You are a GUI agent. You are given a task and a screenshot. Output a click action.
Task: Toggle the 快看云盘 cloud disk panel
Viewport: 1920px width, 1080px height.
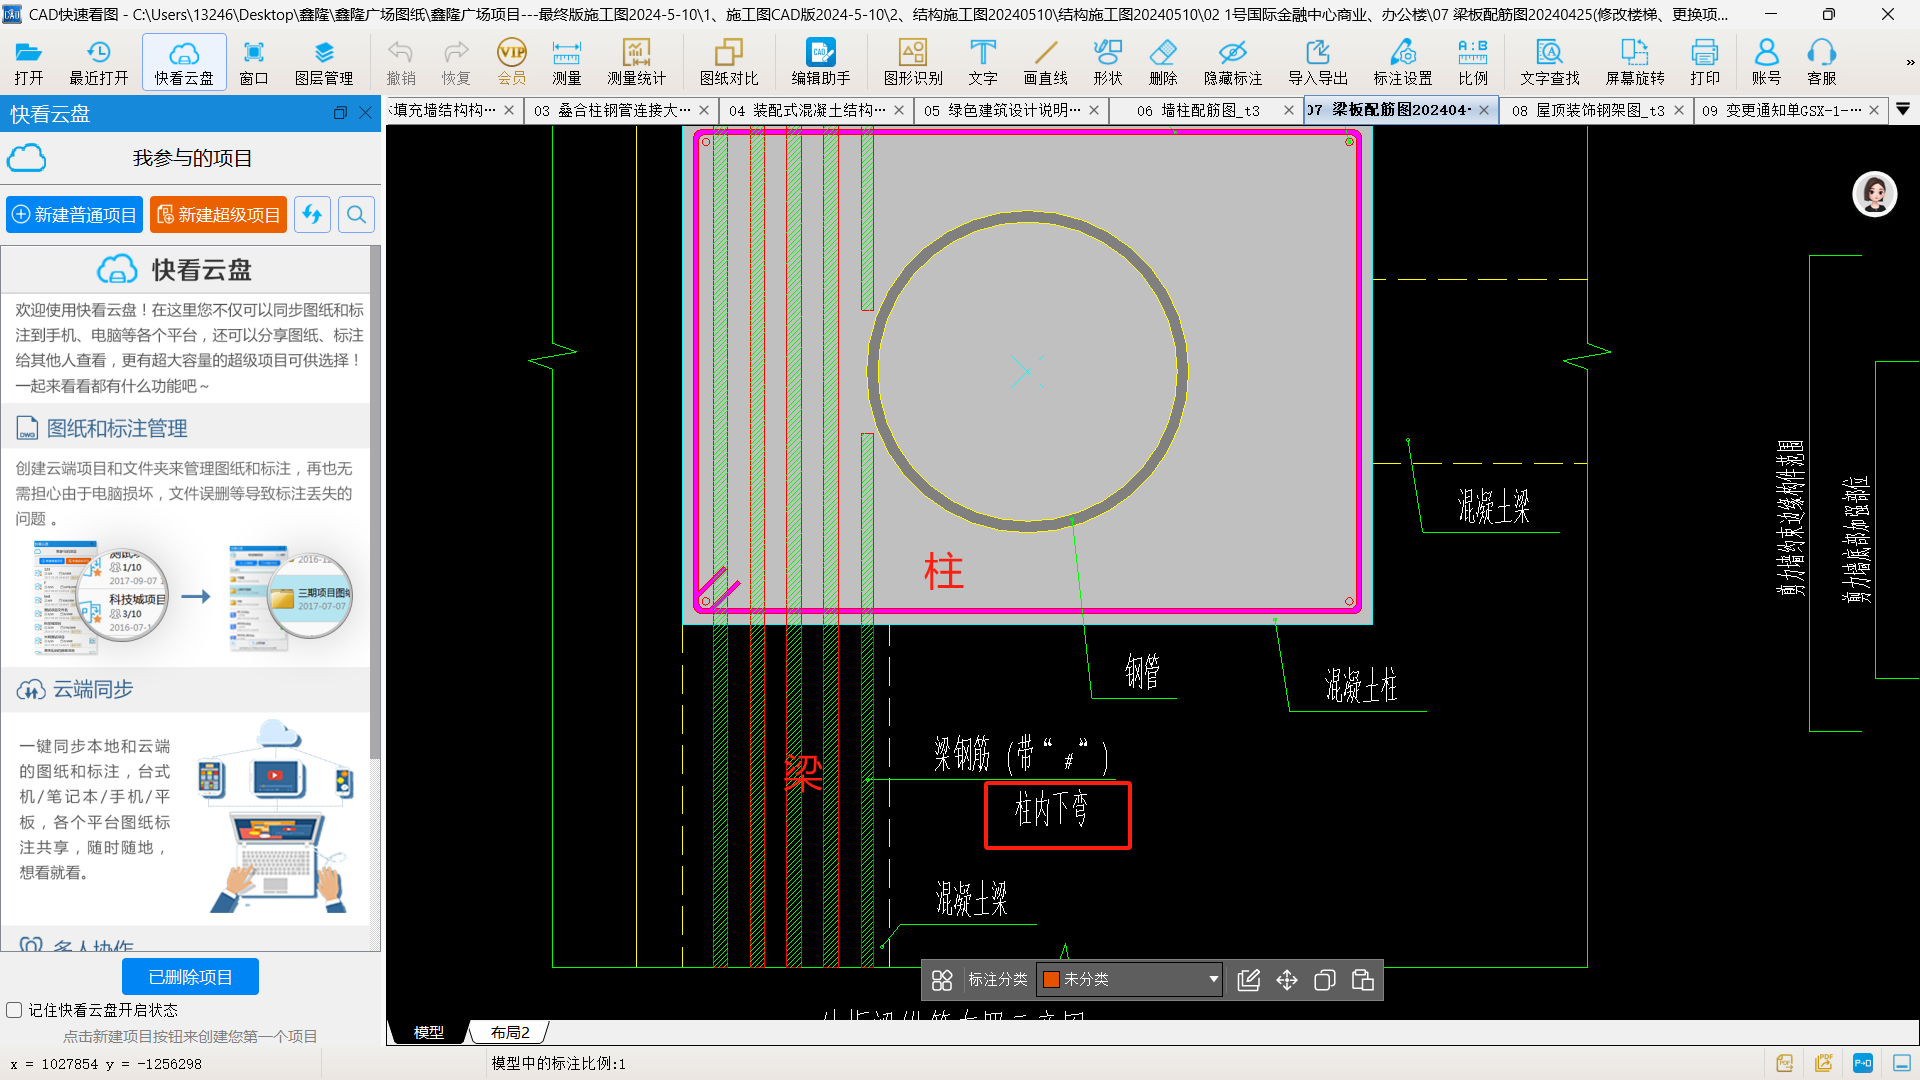click(184, 62)
